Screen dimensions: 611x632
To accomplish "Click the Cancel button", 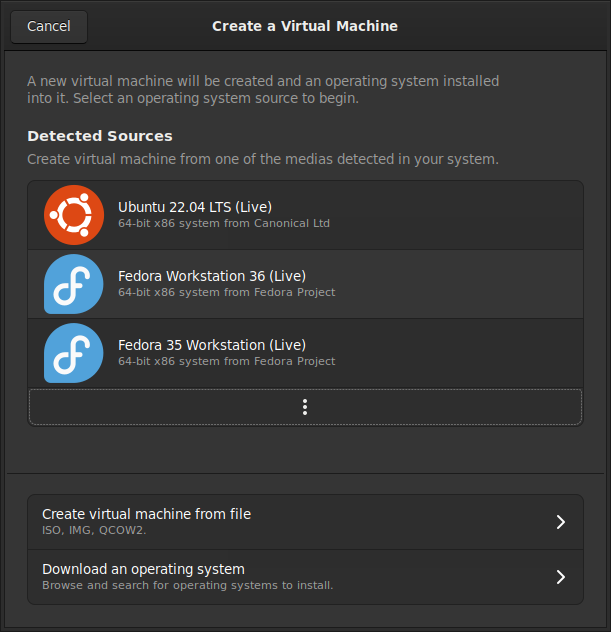I will pyautogui.click(x=49, y=27).
